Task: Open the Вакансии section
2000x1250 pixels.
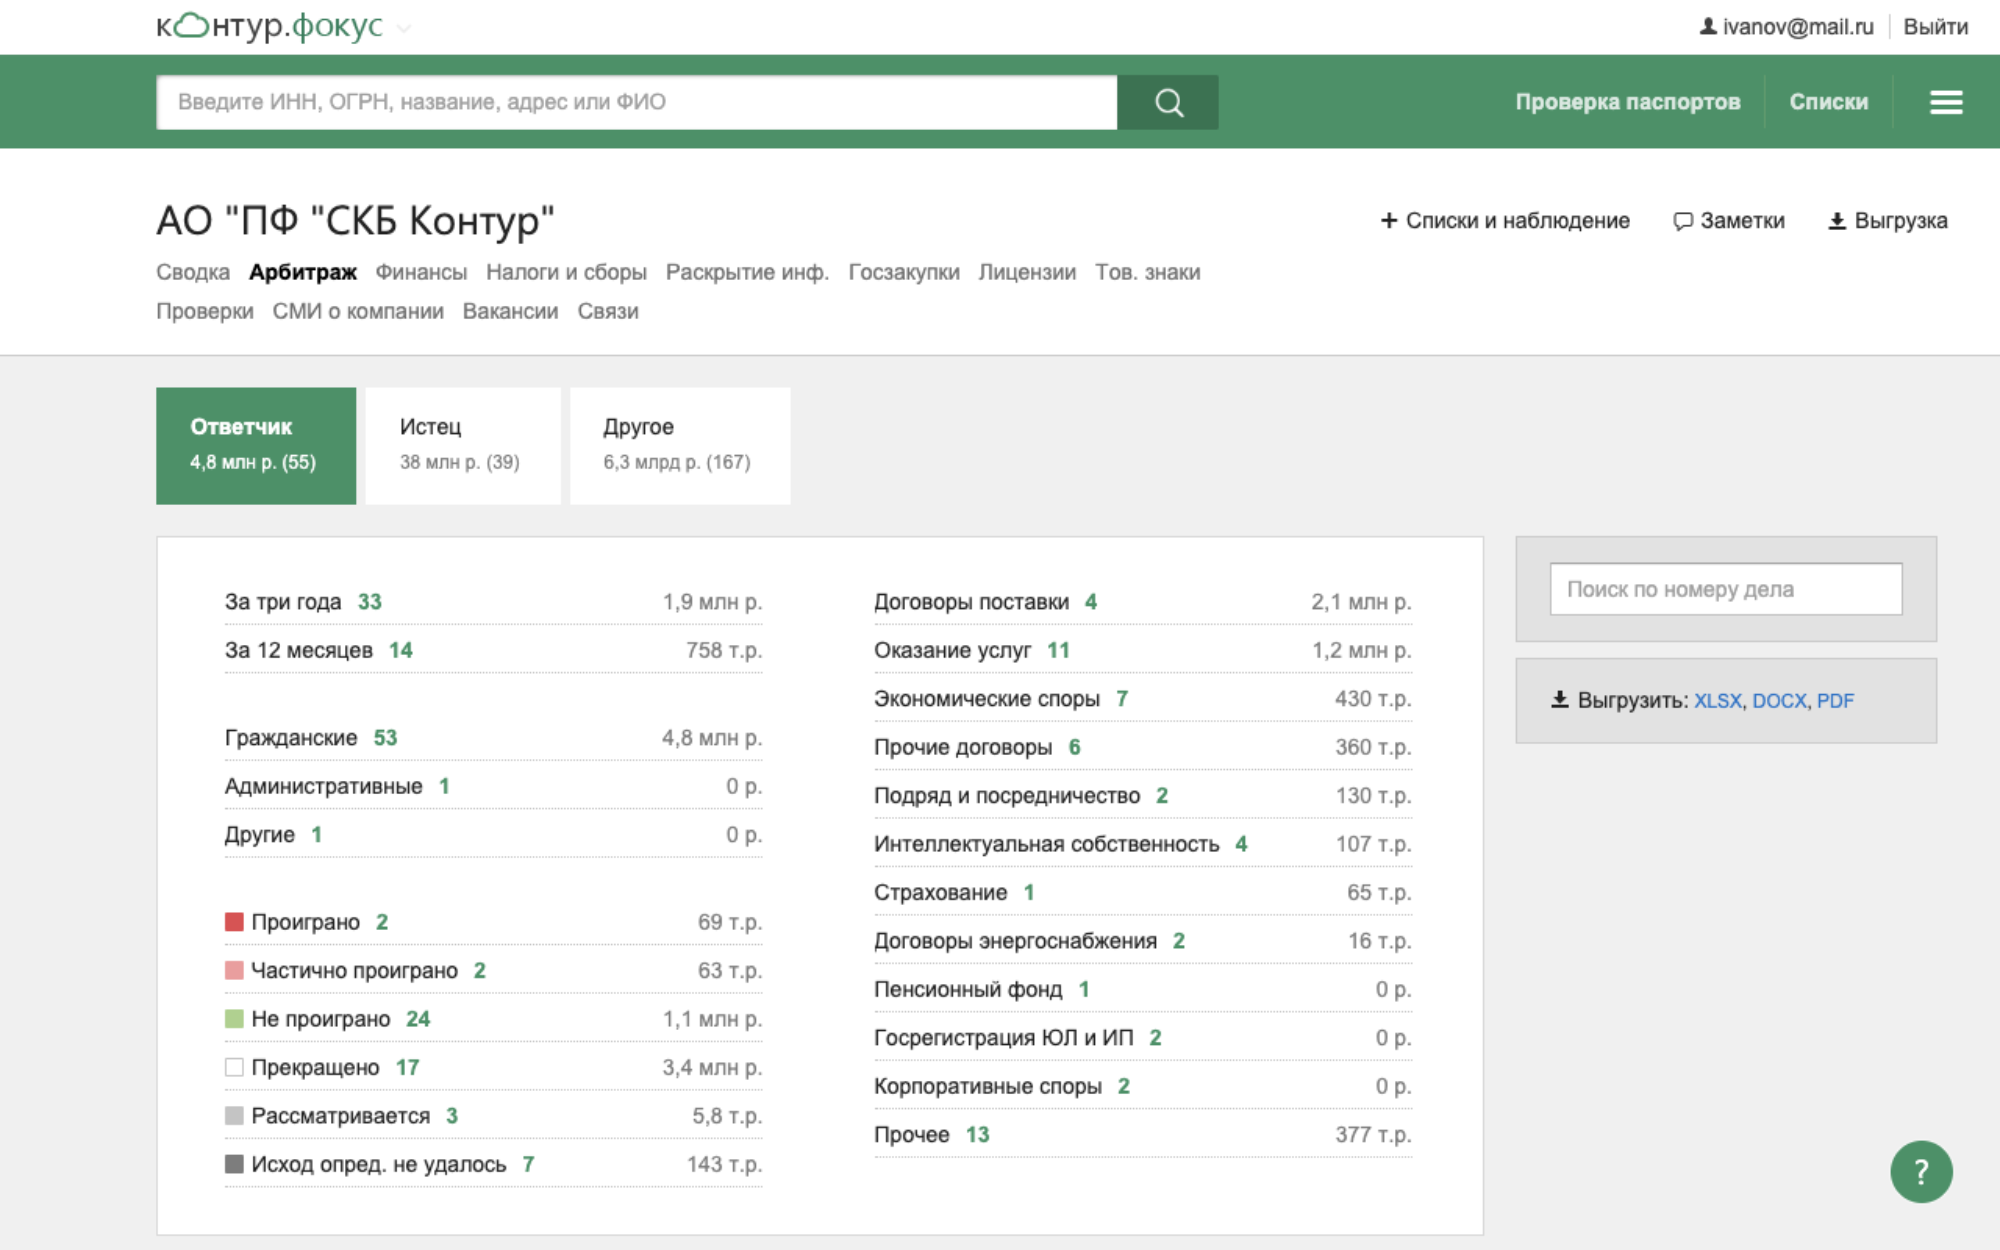Action: point(510,311)
